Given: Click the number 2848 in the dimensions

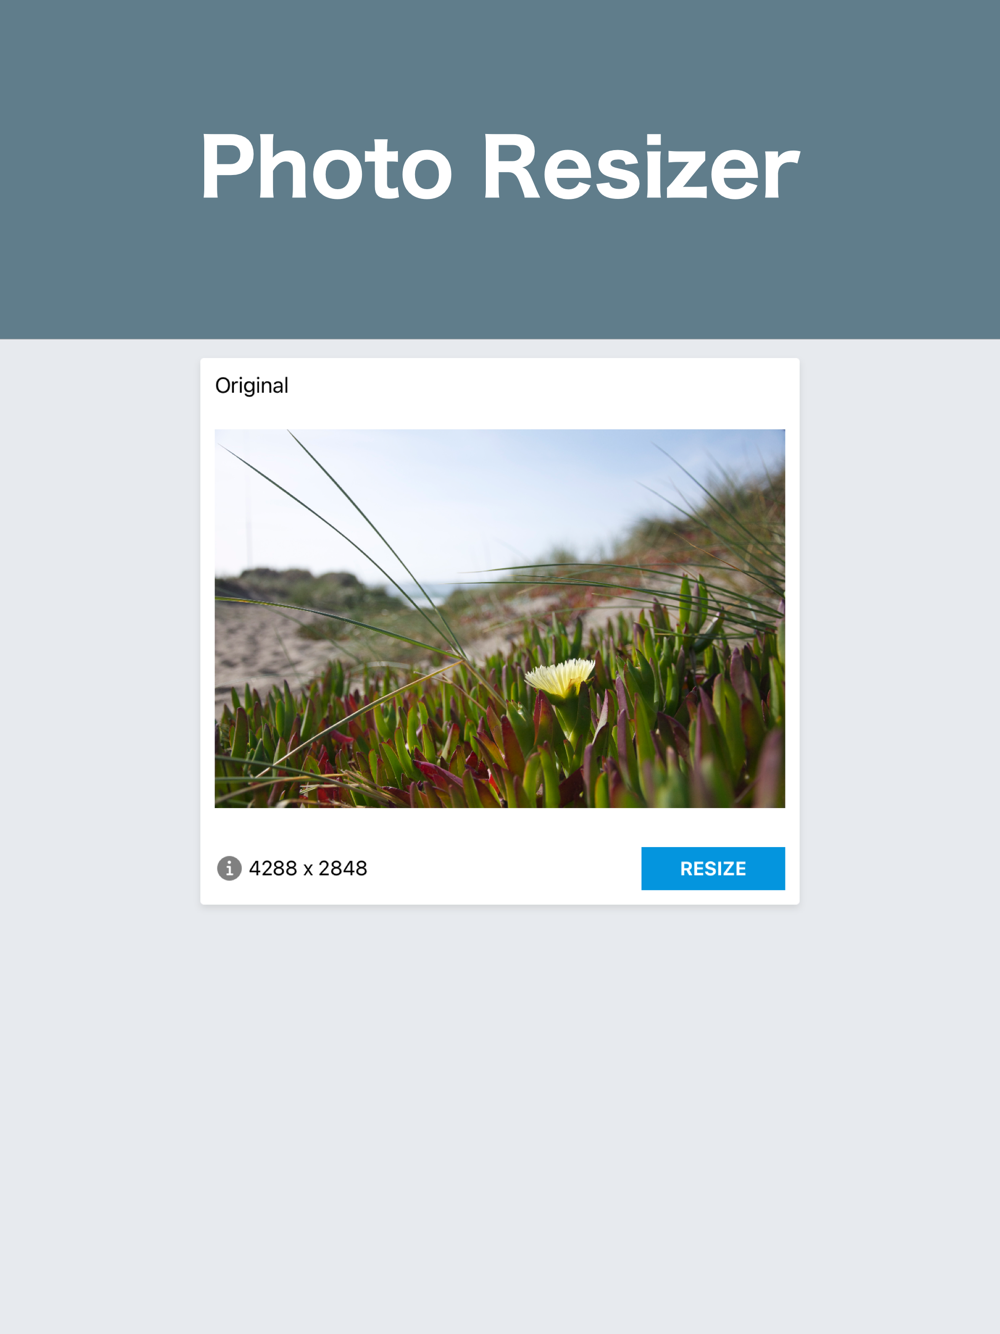Looking at the screenshot, I should pos(343,868).
